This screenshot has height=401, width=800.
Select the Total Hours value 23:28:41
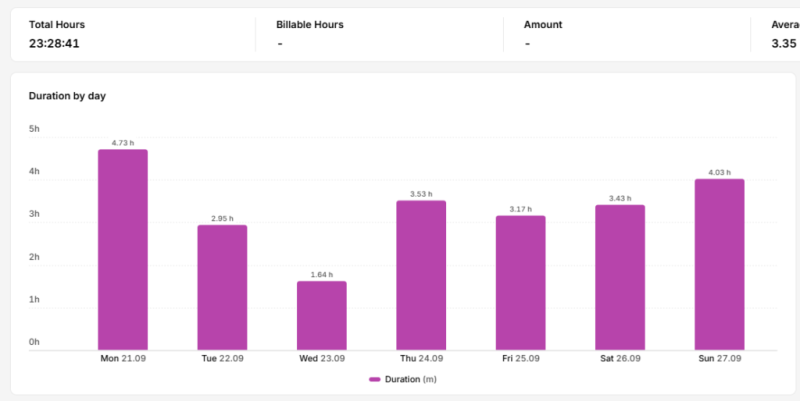pos(54,43)
